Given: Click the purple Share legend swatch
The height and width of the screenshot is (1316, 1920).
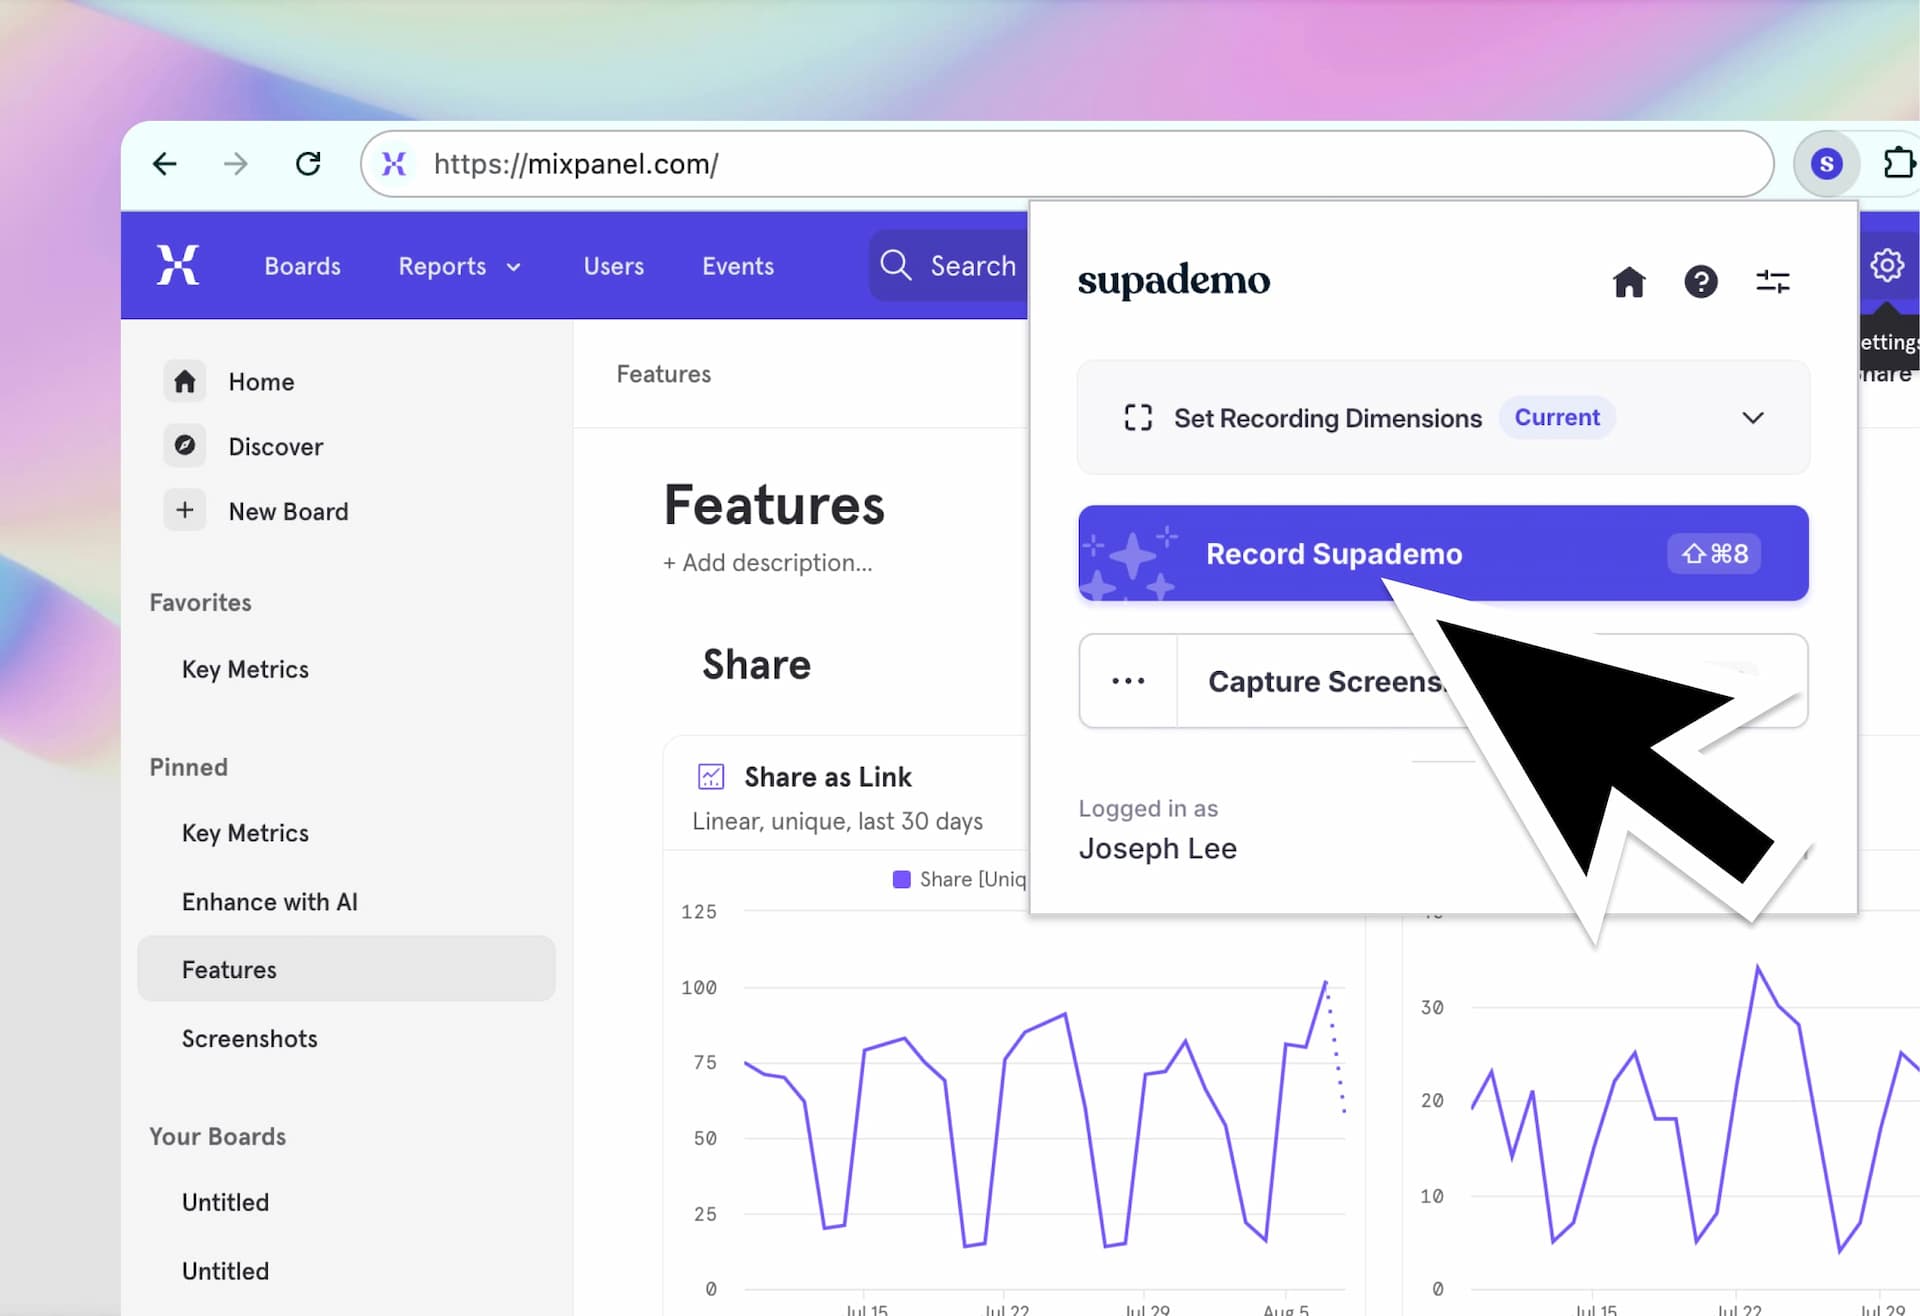Looking at the screenshot, I should (901, 879).
